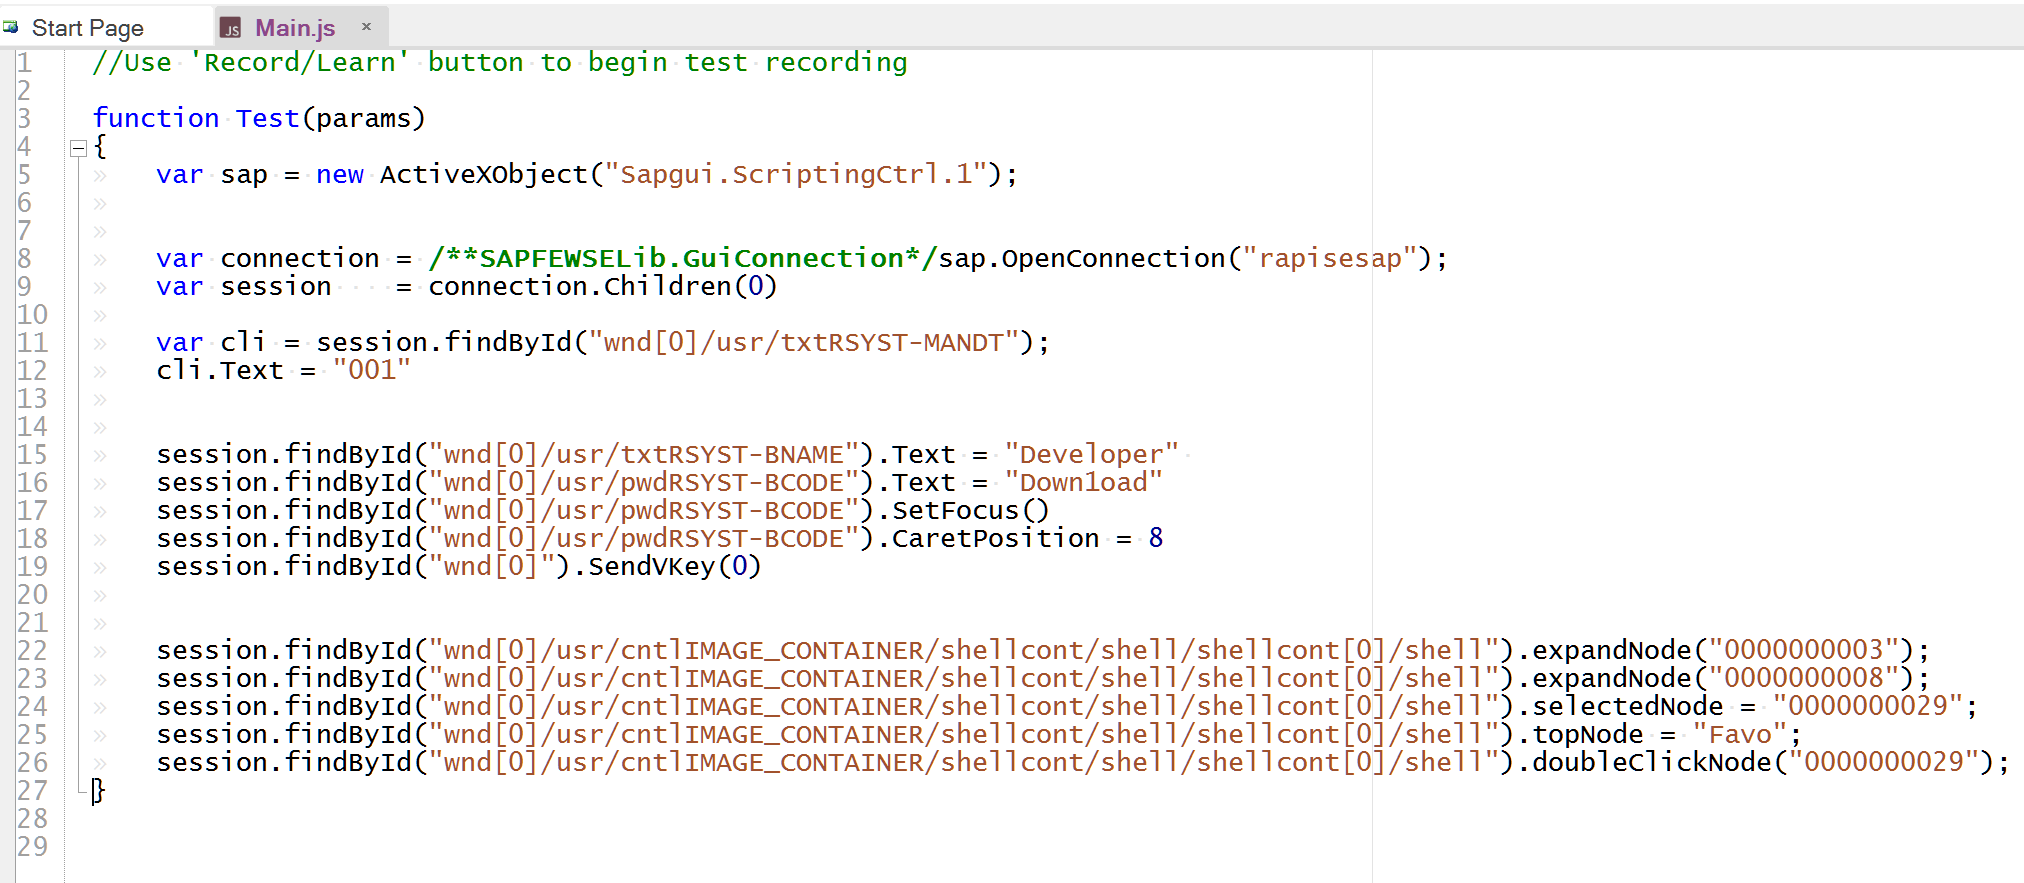Click the "Developer" username string
Image resolution: width=2024 pixels, height=883 pixels.
click(x=1091, y=455)
